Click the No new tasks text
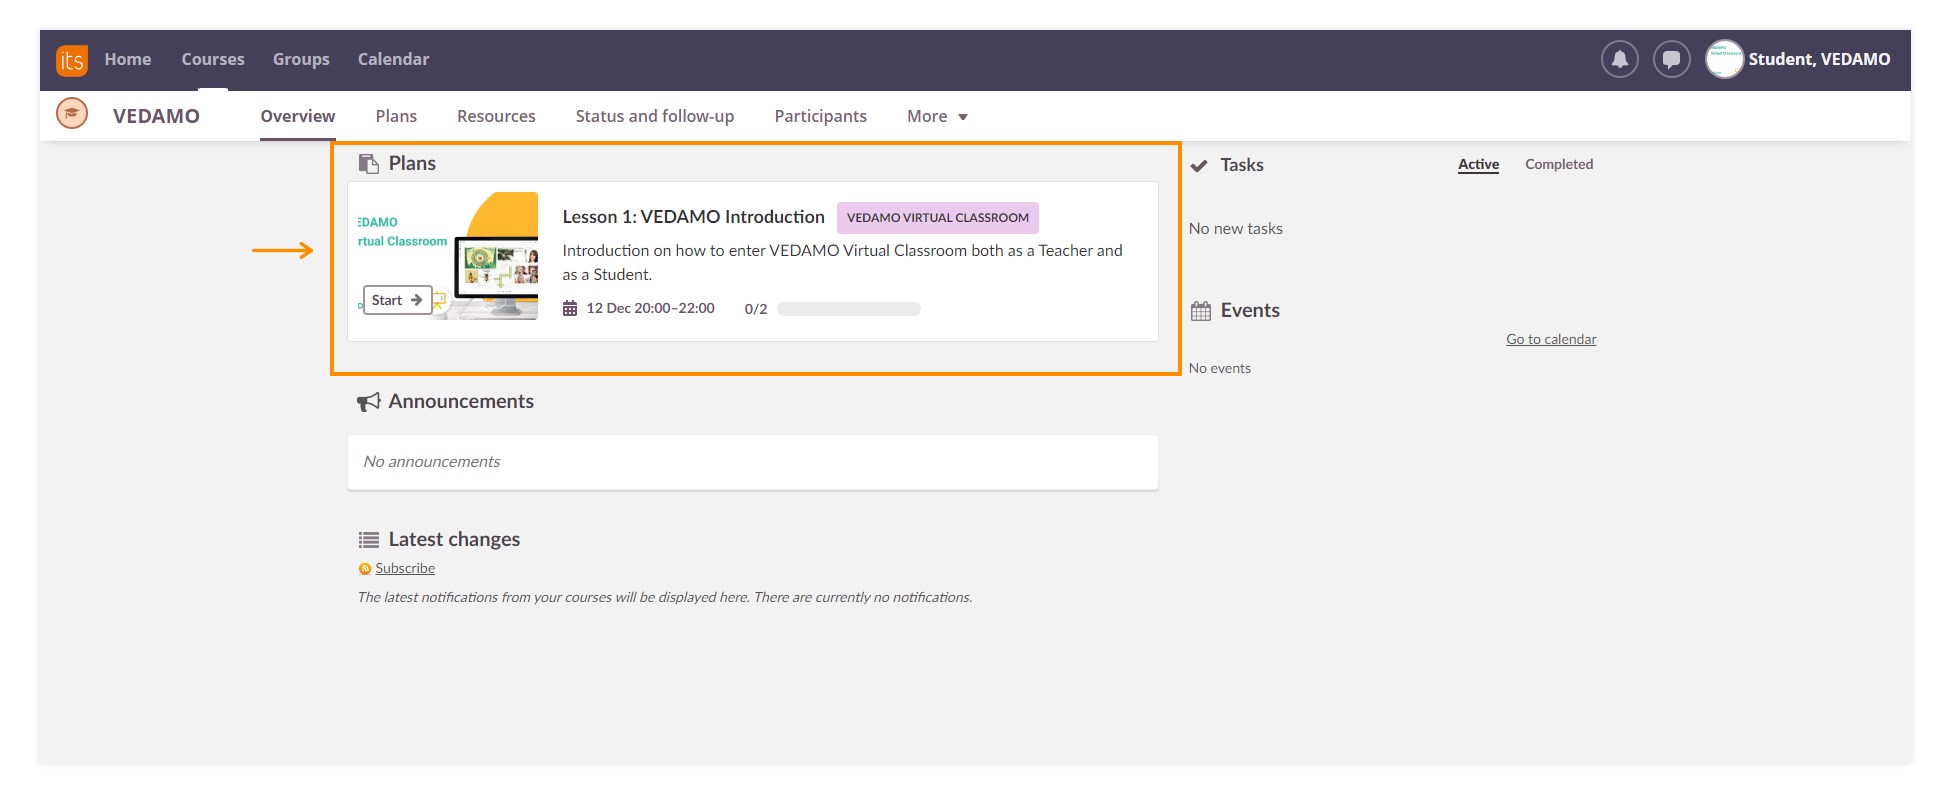The height and width of the screenshot is (793, 1951). click(1236, 228)
